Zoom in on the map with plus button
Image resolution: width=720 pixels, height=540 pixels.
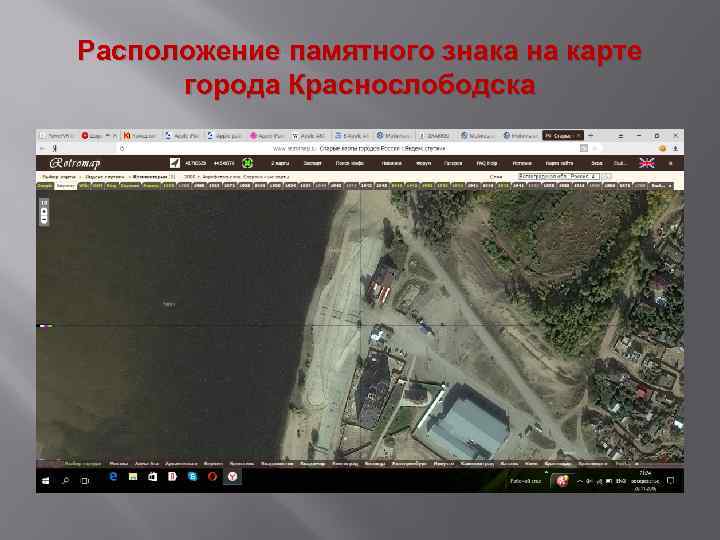coord(44,212)
